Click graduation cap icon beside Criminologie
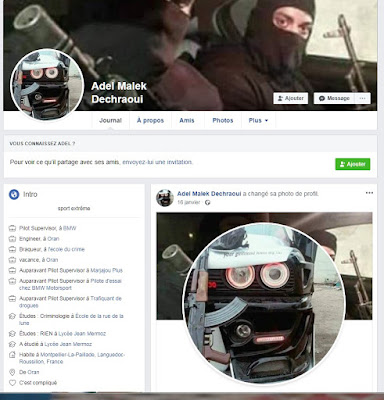The height and width of the screenshot is (400, 384). click(x=12, y=316)
